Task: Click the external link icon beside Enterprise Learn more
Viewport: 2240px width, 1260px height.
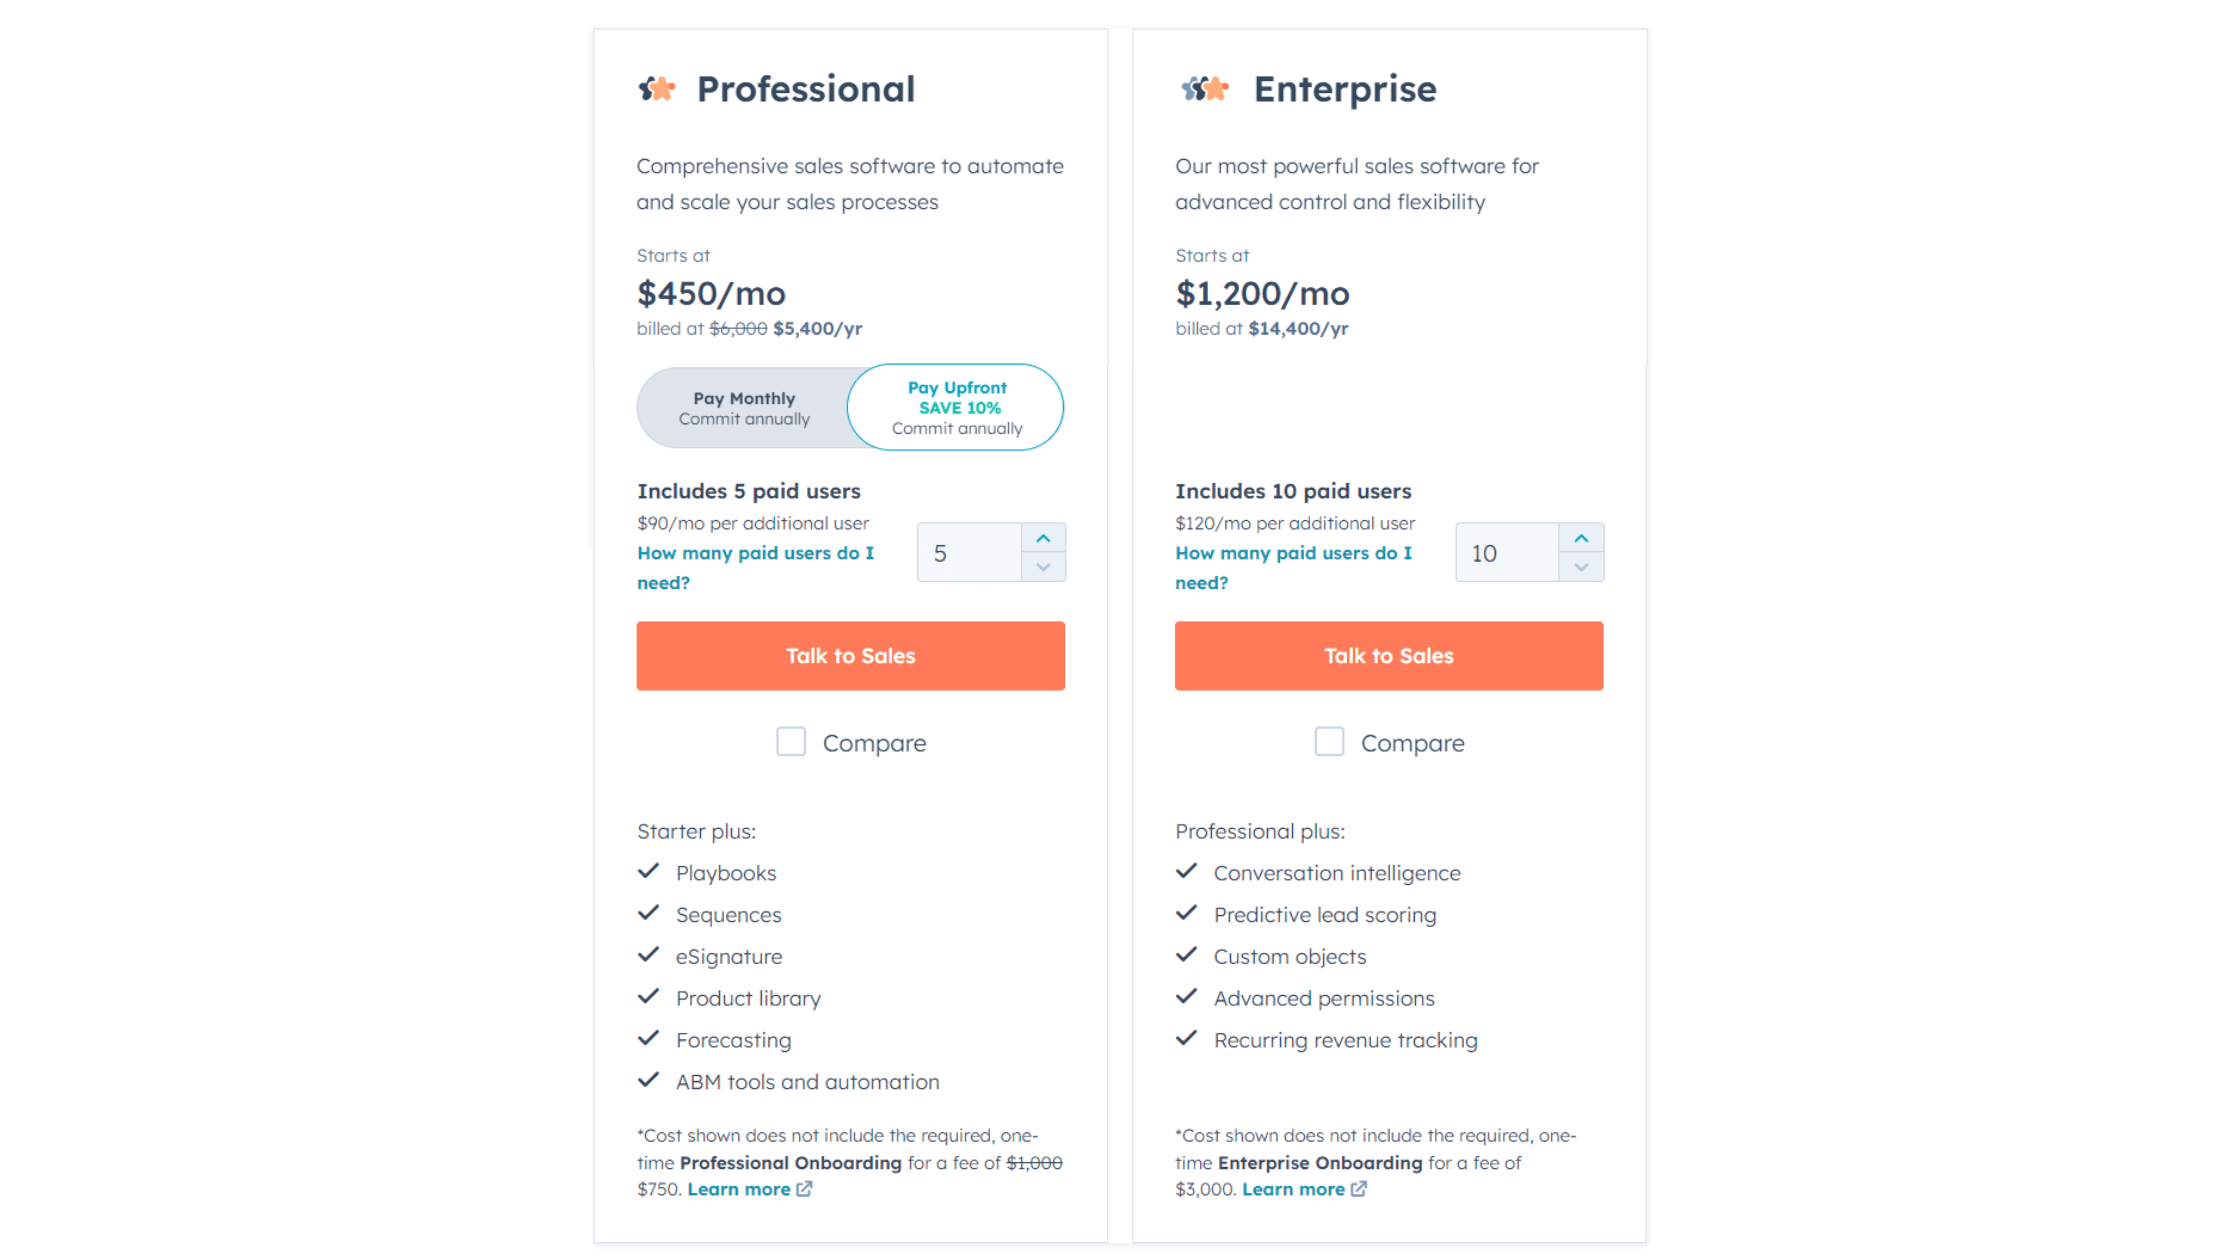Action: tap(1360, 1189)
